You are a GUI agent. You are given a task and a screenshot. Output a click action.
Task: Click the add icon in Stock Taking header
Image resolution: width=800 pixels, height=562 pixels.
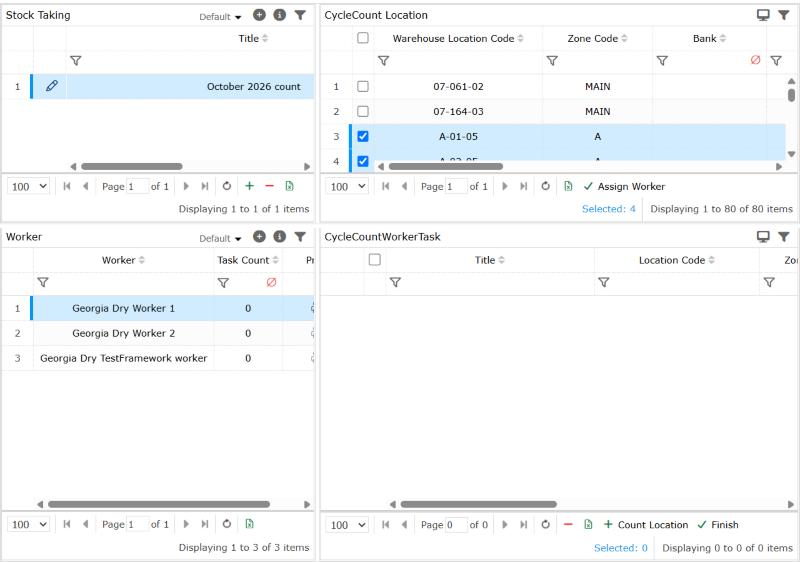point(259,15)
